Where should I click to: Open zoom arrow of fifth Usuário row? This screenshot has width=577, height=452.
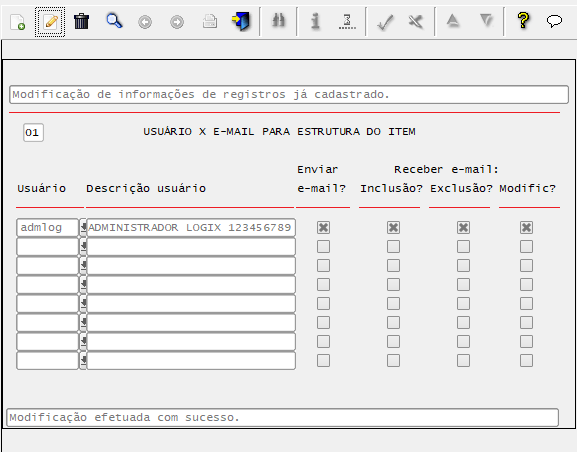83,304
